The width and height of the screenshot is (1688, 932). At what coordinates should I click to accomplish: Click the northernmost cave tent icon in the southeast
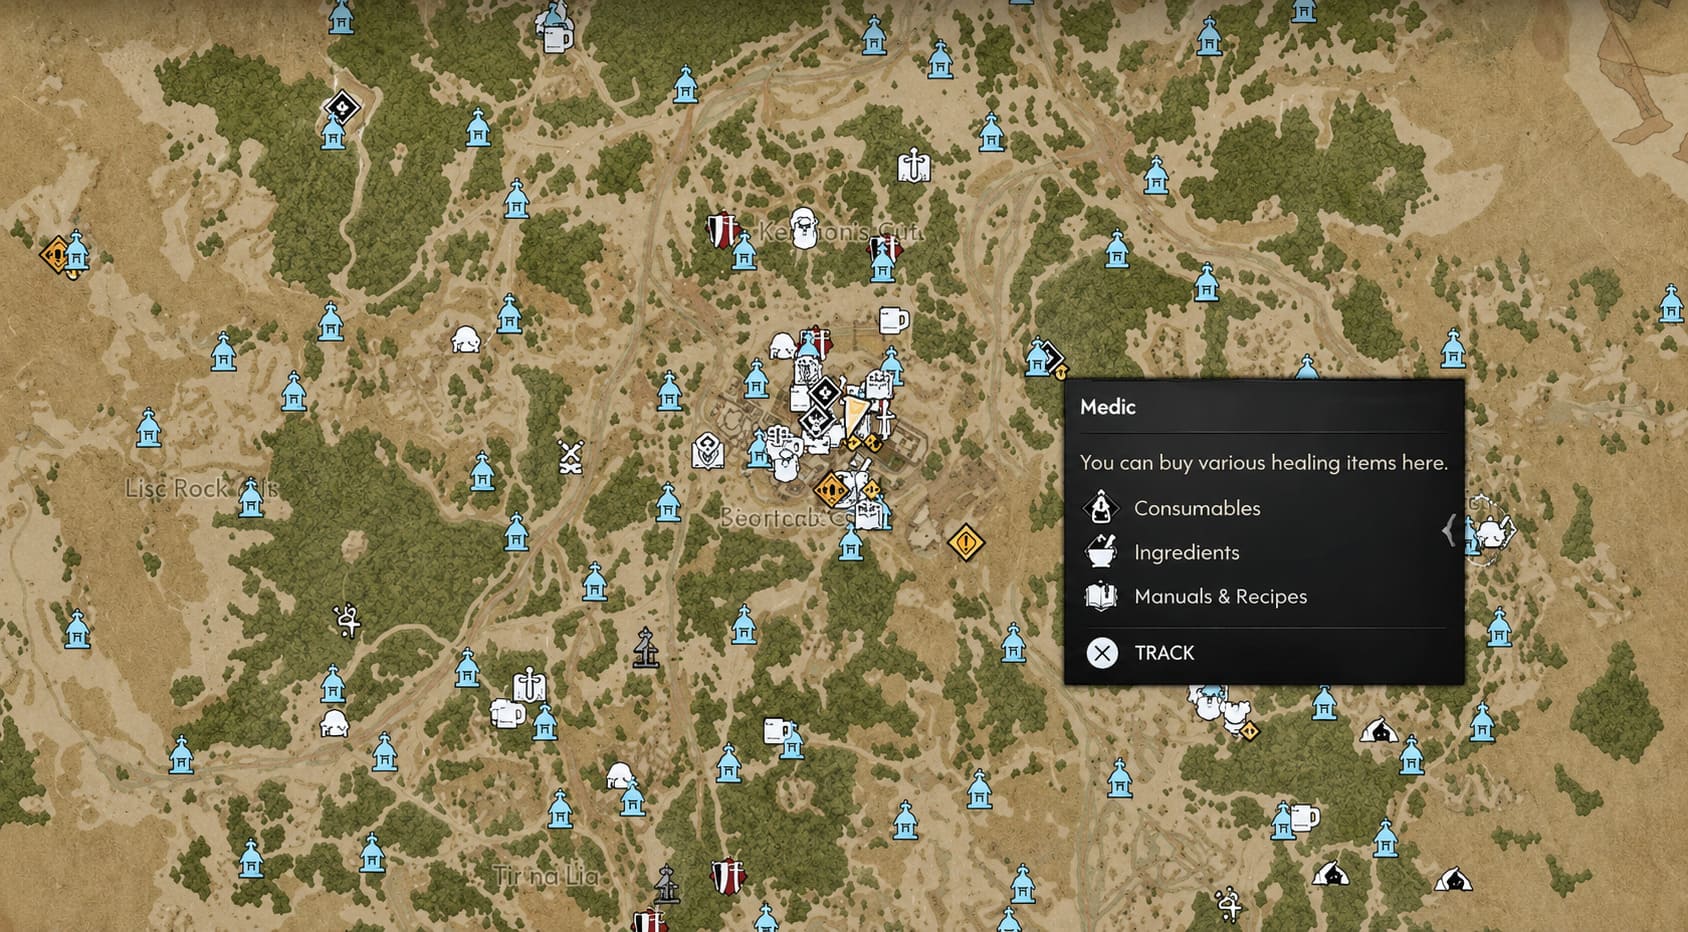1379,731
